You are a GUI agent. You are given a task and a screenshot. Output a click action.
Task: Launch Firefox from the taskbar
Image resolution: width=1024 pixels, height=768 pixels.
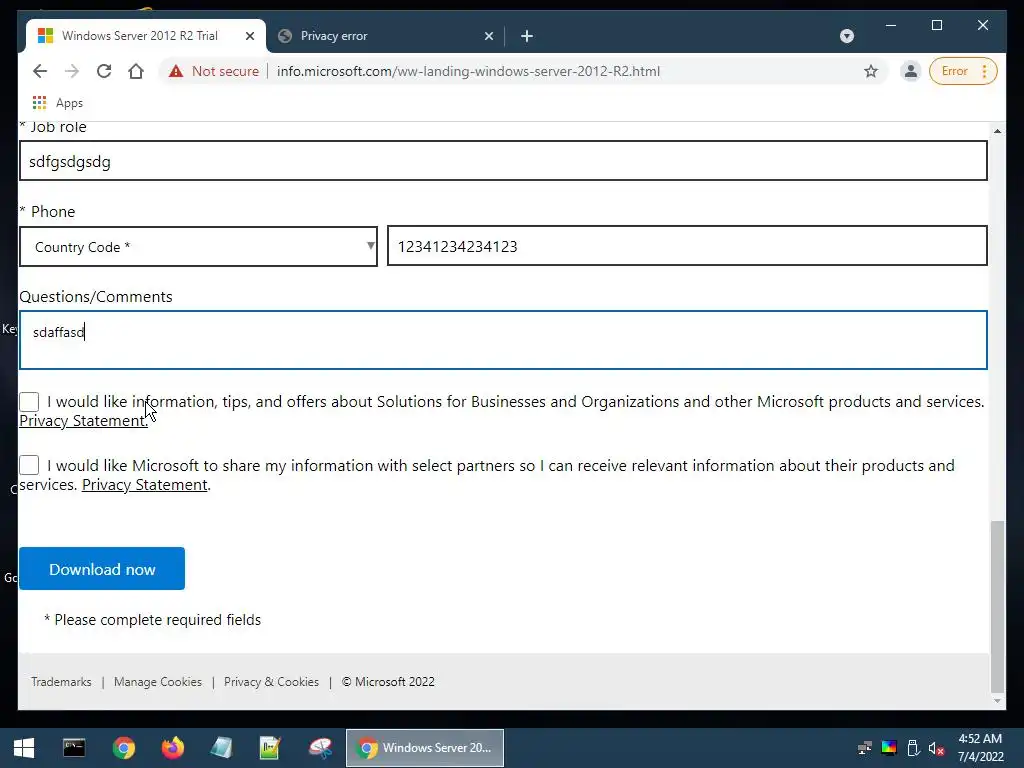click(172, 748)
